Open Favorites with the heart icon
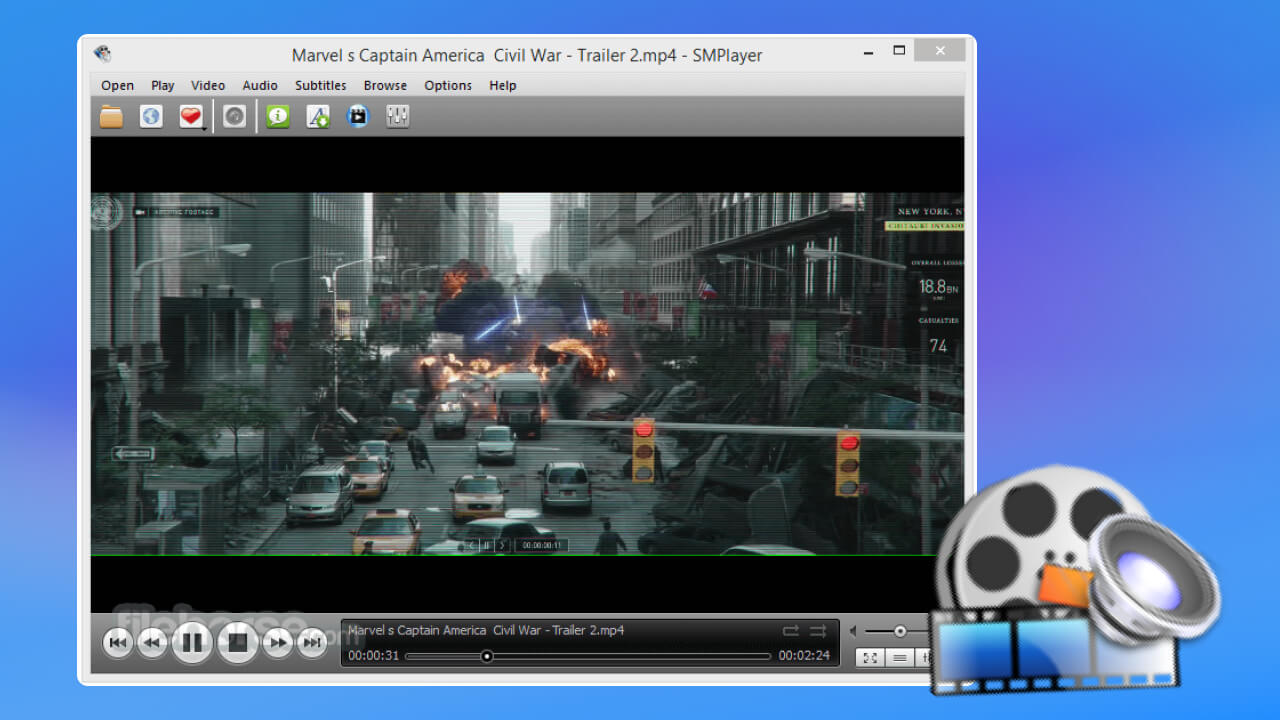This screenshot has height=720, width=1280. (190, 117)
